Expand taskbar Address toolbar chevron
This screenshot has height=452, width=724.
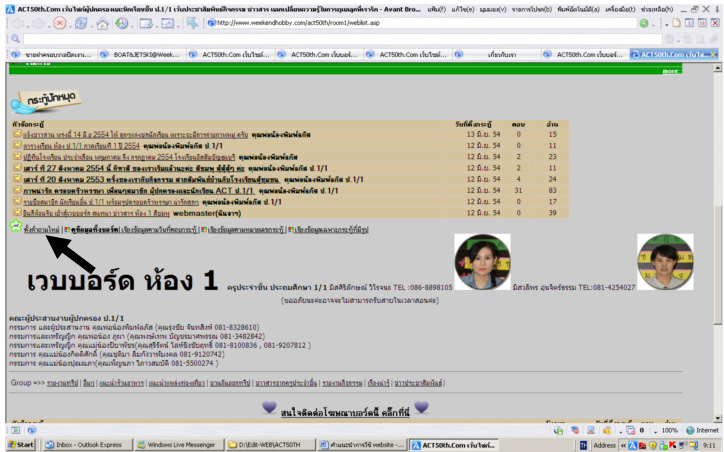pyautogui.click(x=624, y=444)
